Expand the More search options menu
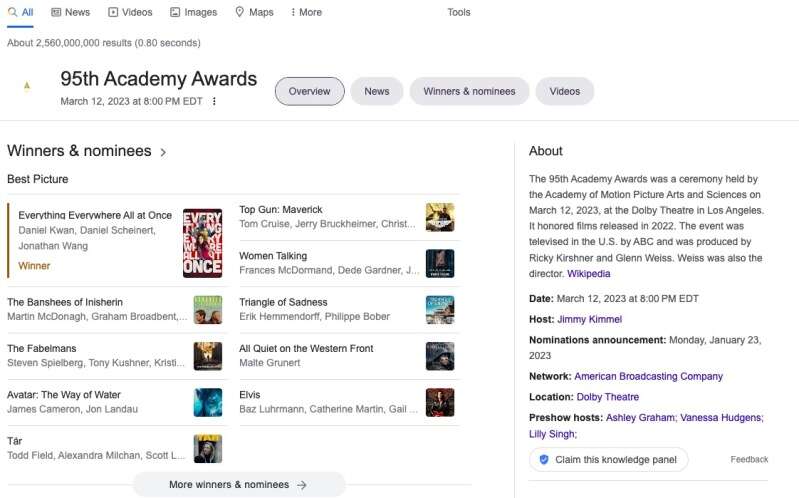Screen dimensions: 799x498 (x=306, y=12)
